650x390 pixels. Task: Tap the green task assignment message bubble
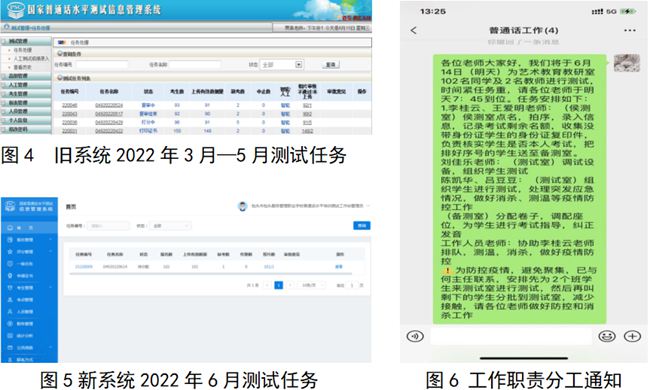coord(519,189)
